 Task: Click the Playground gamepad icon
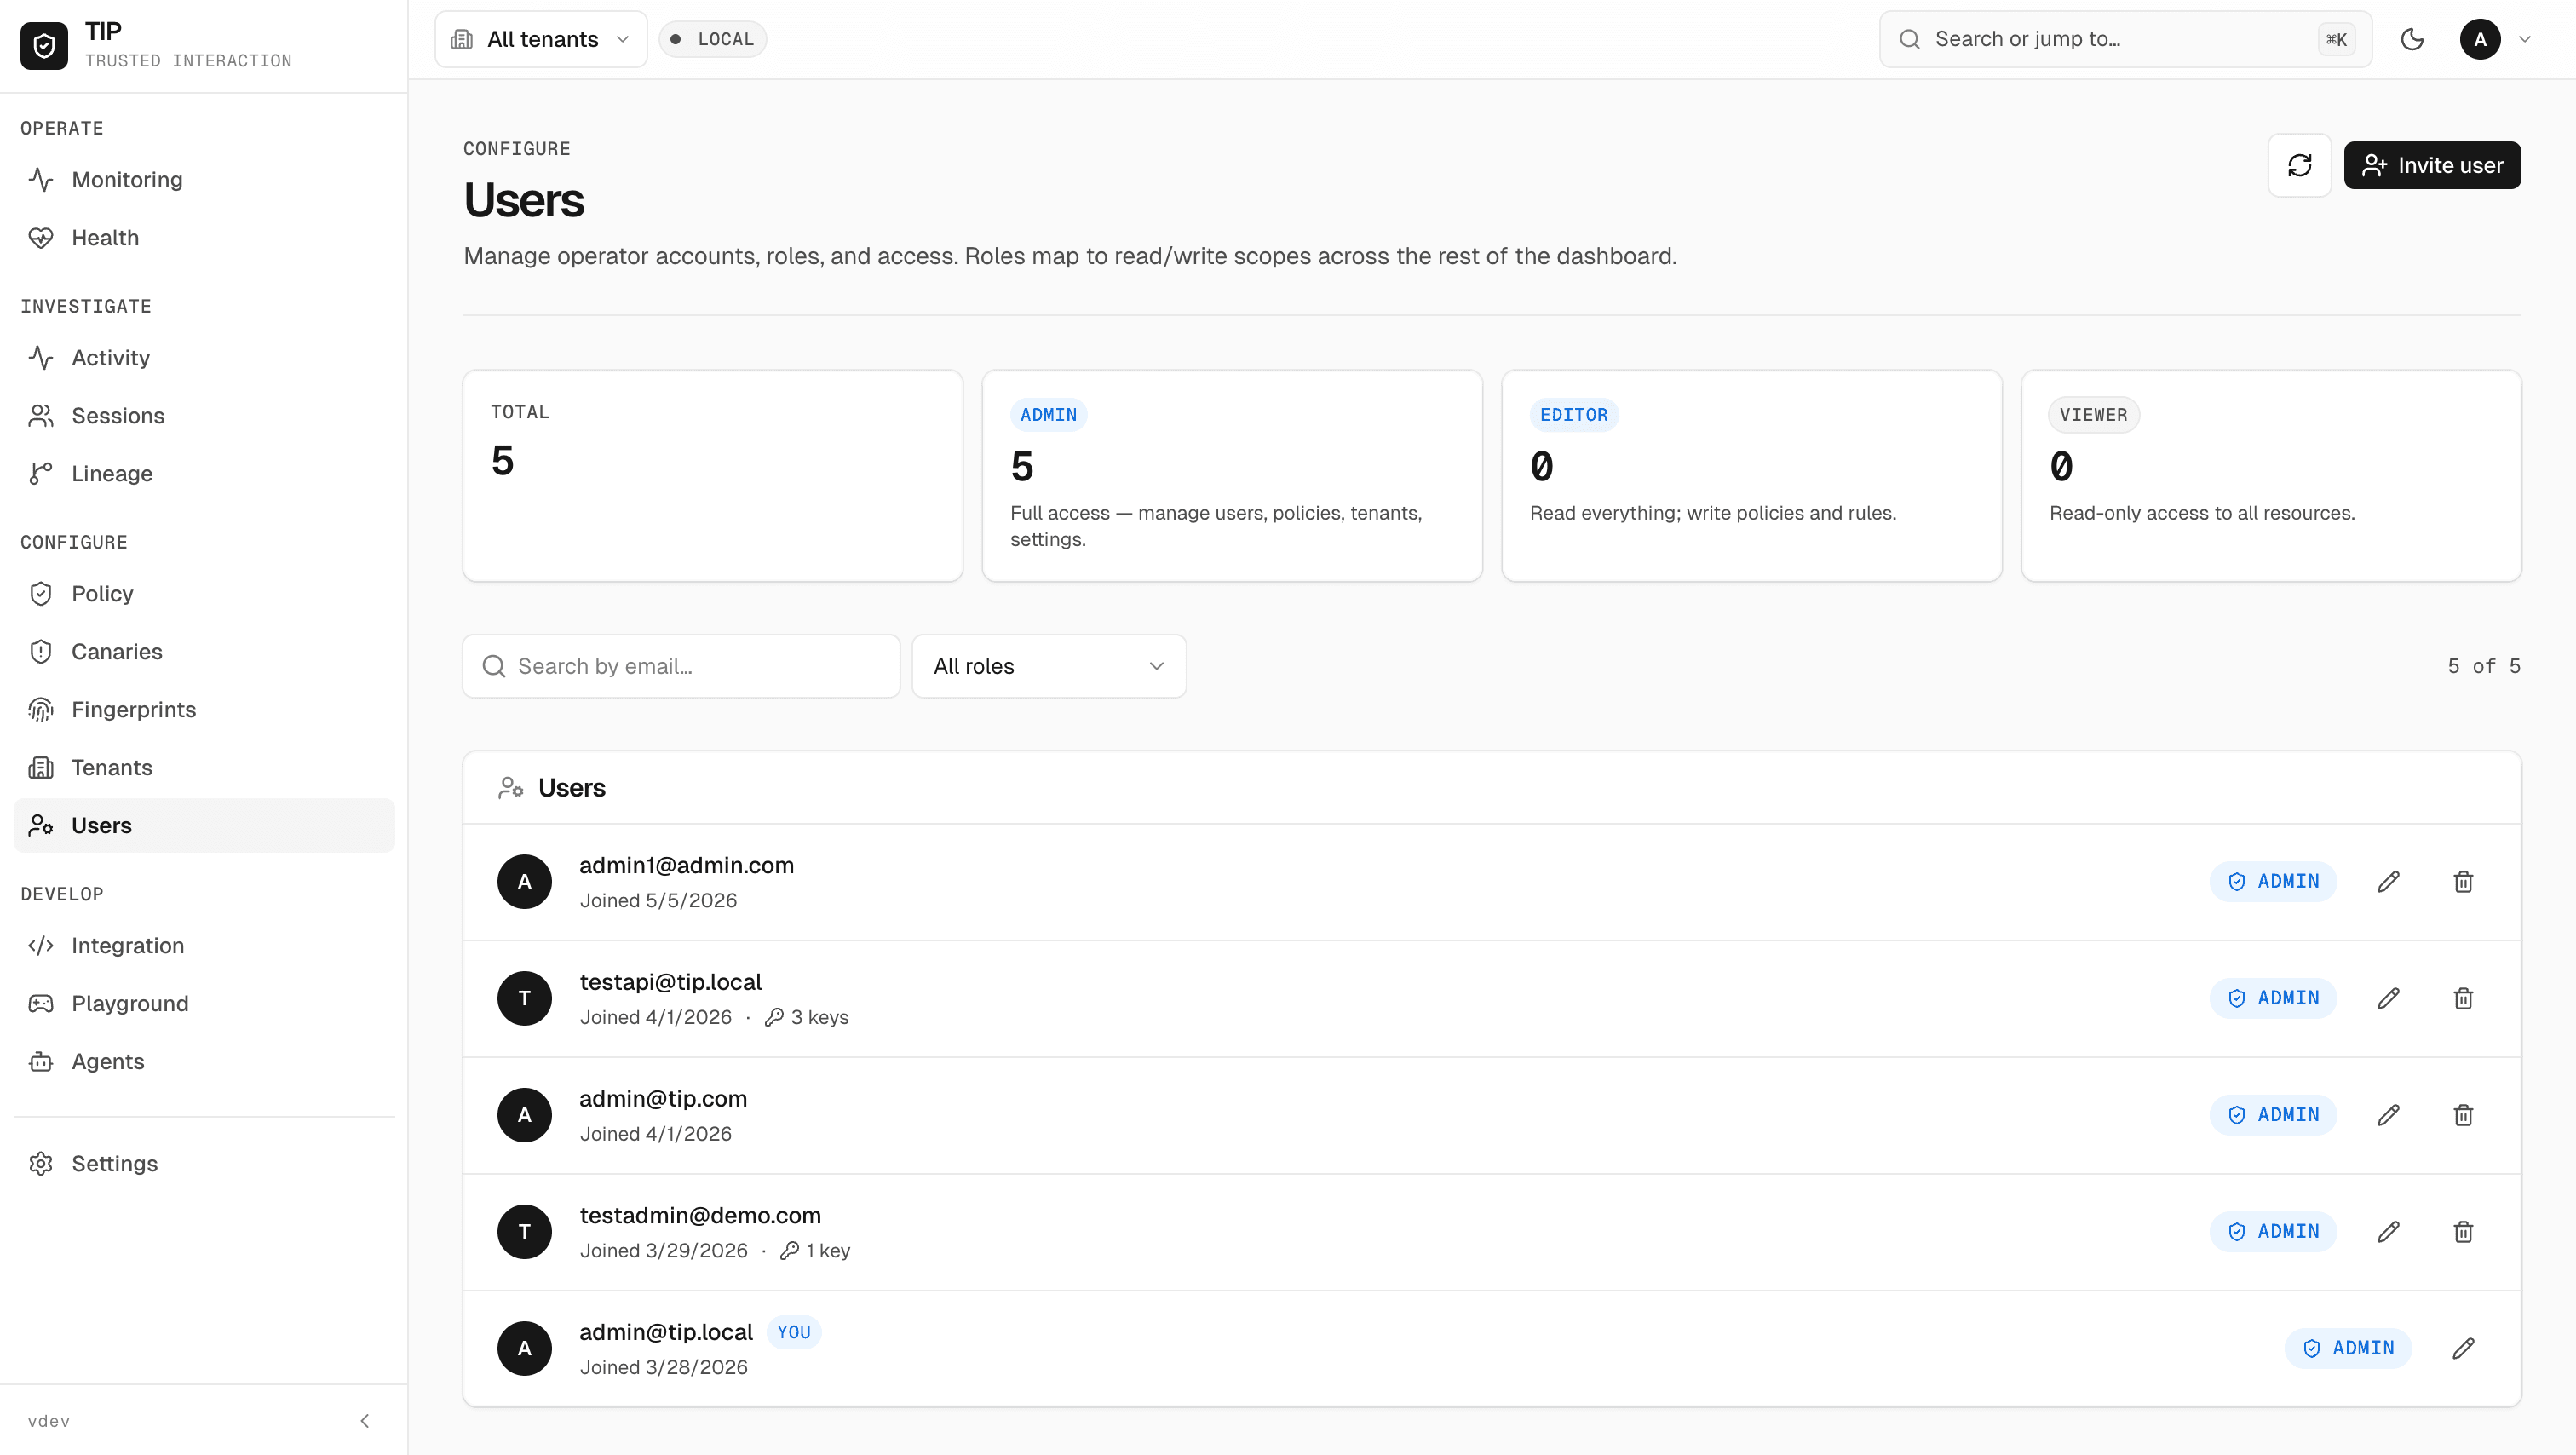click(x=41, y=1004)
